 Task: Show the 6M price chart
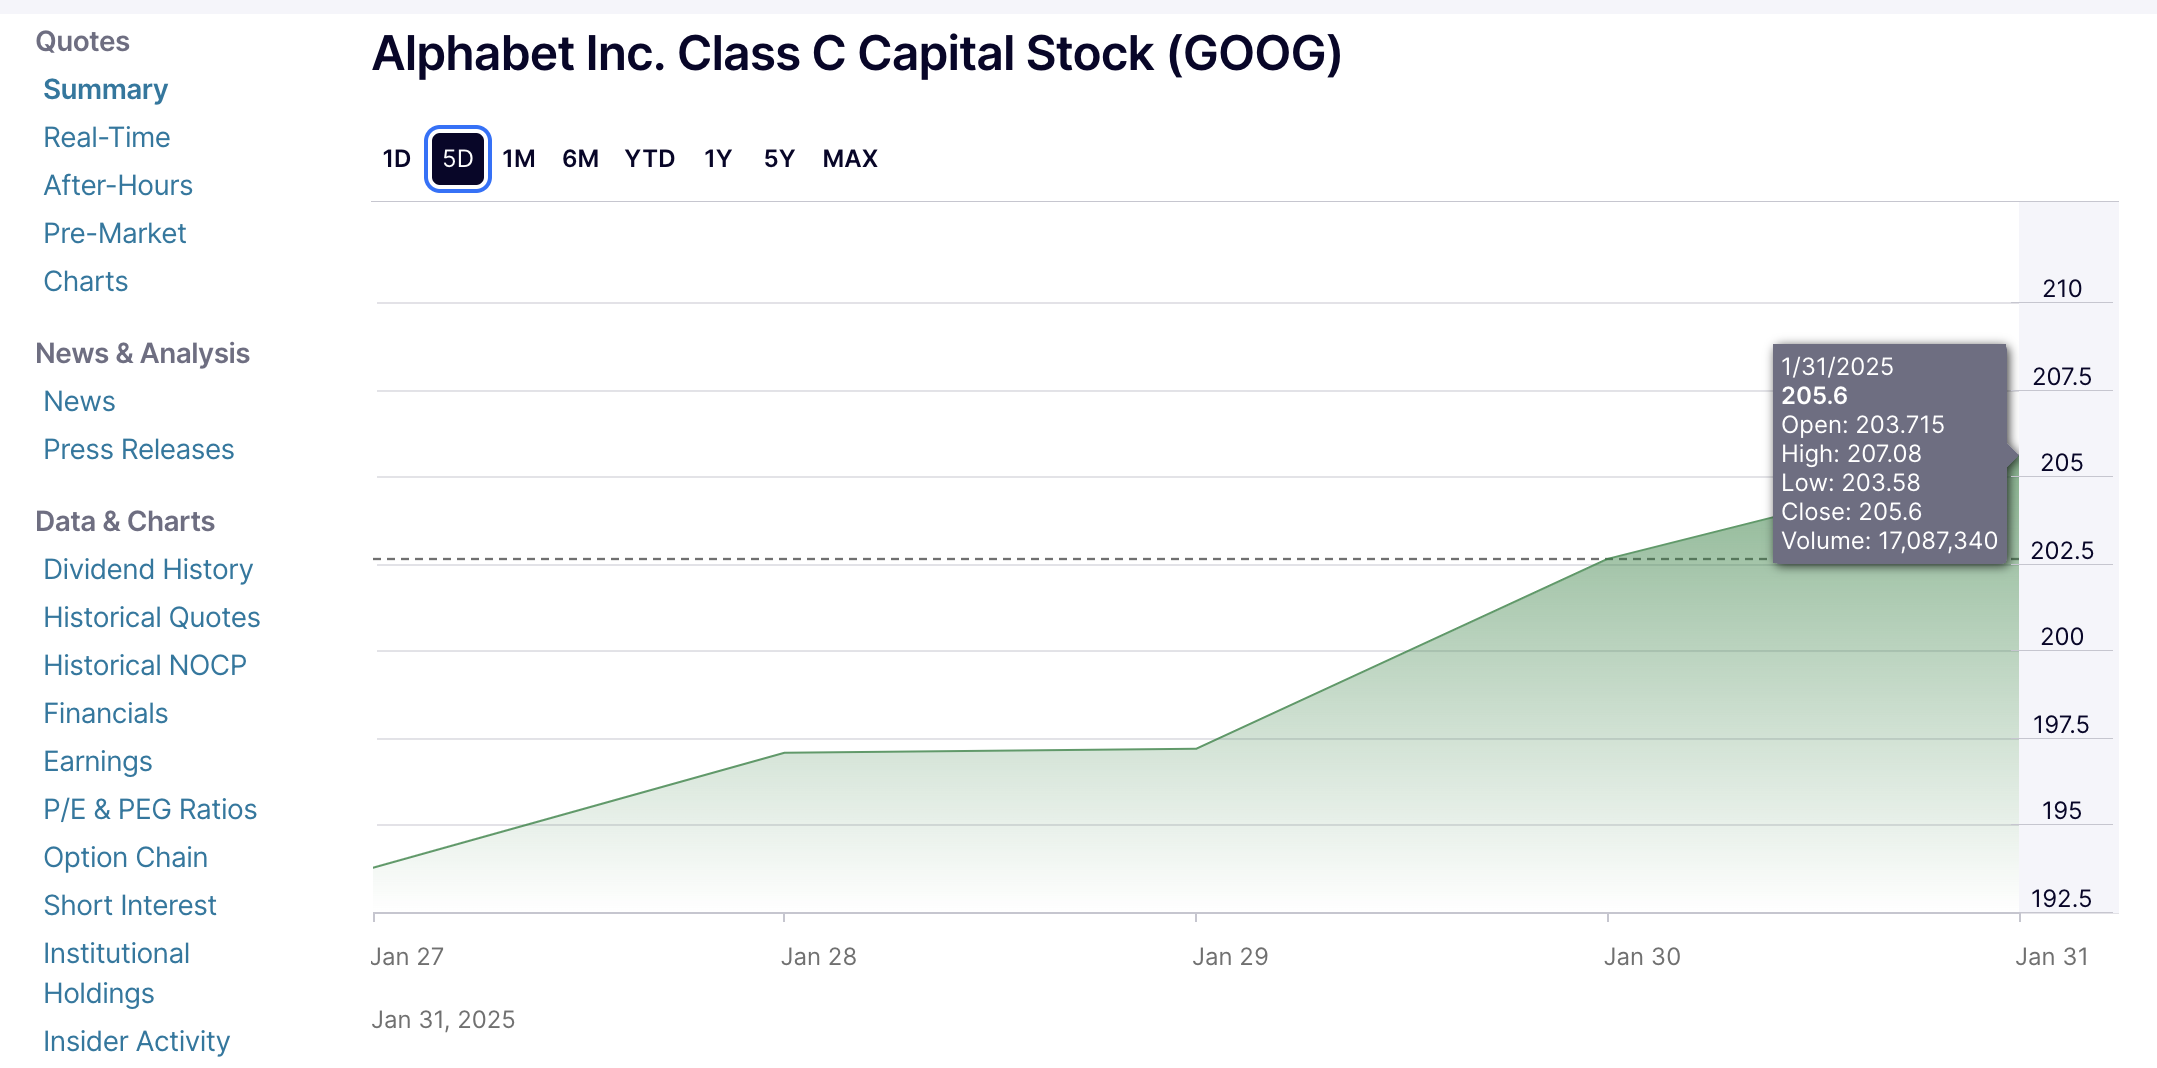580,159
